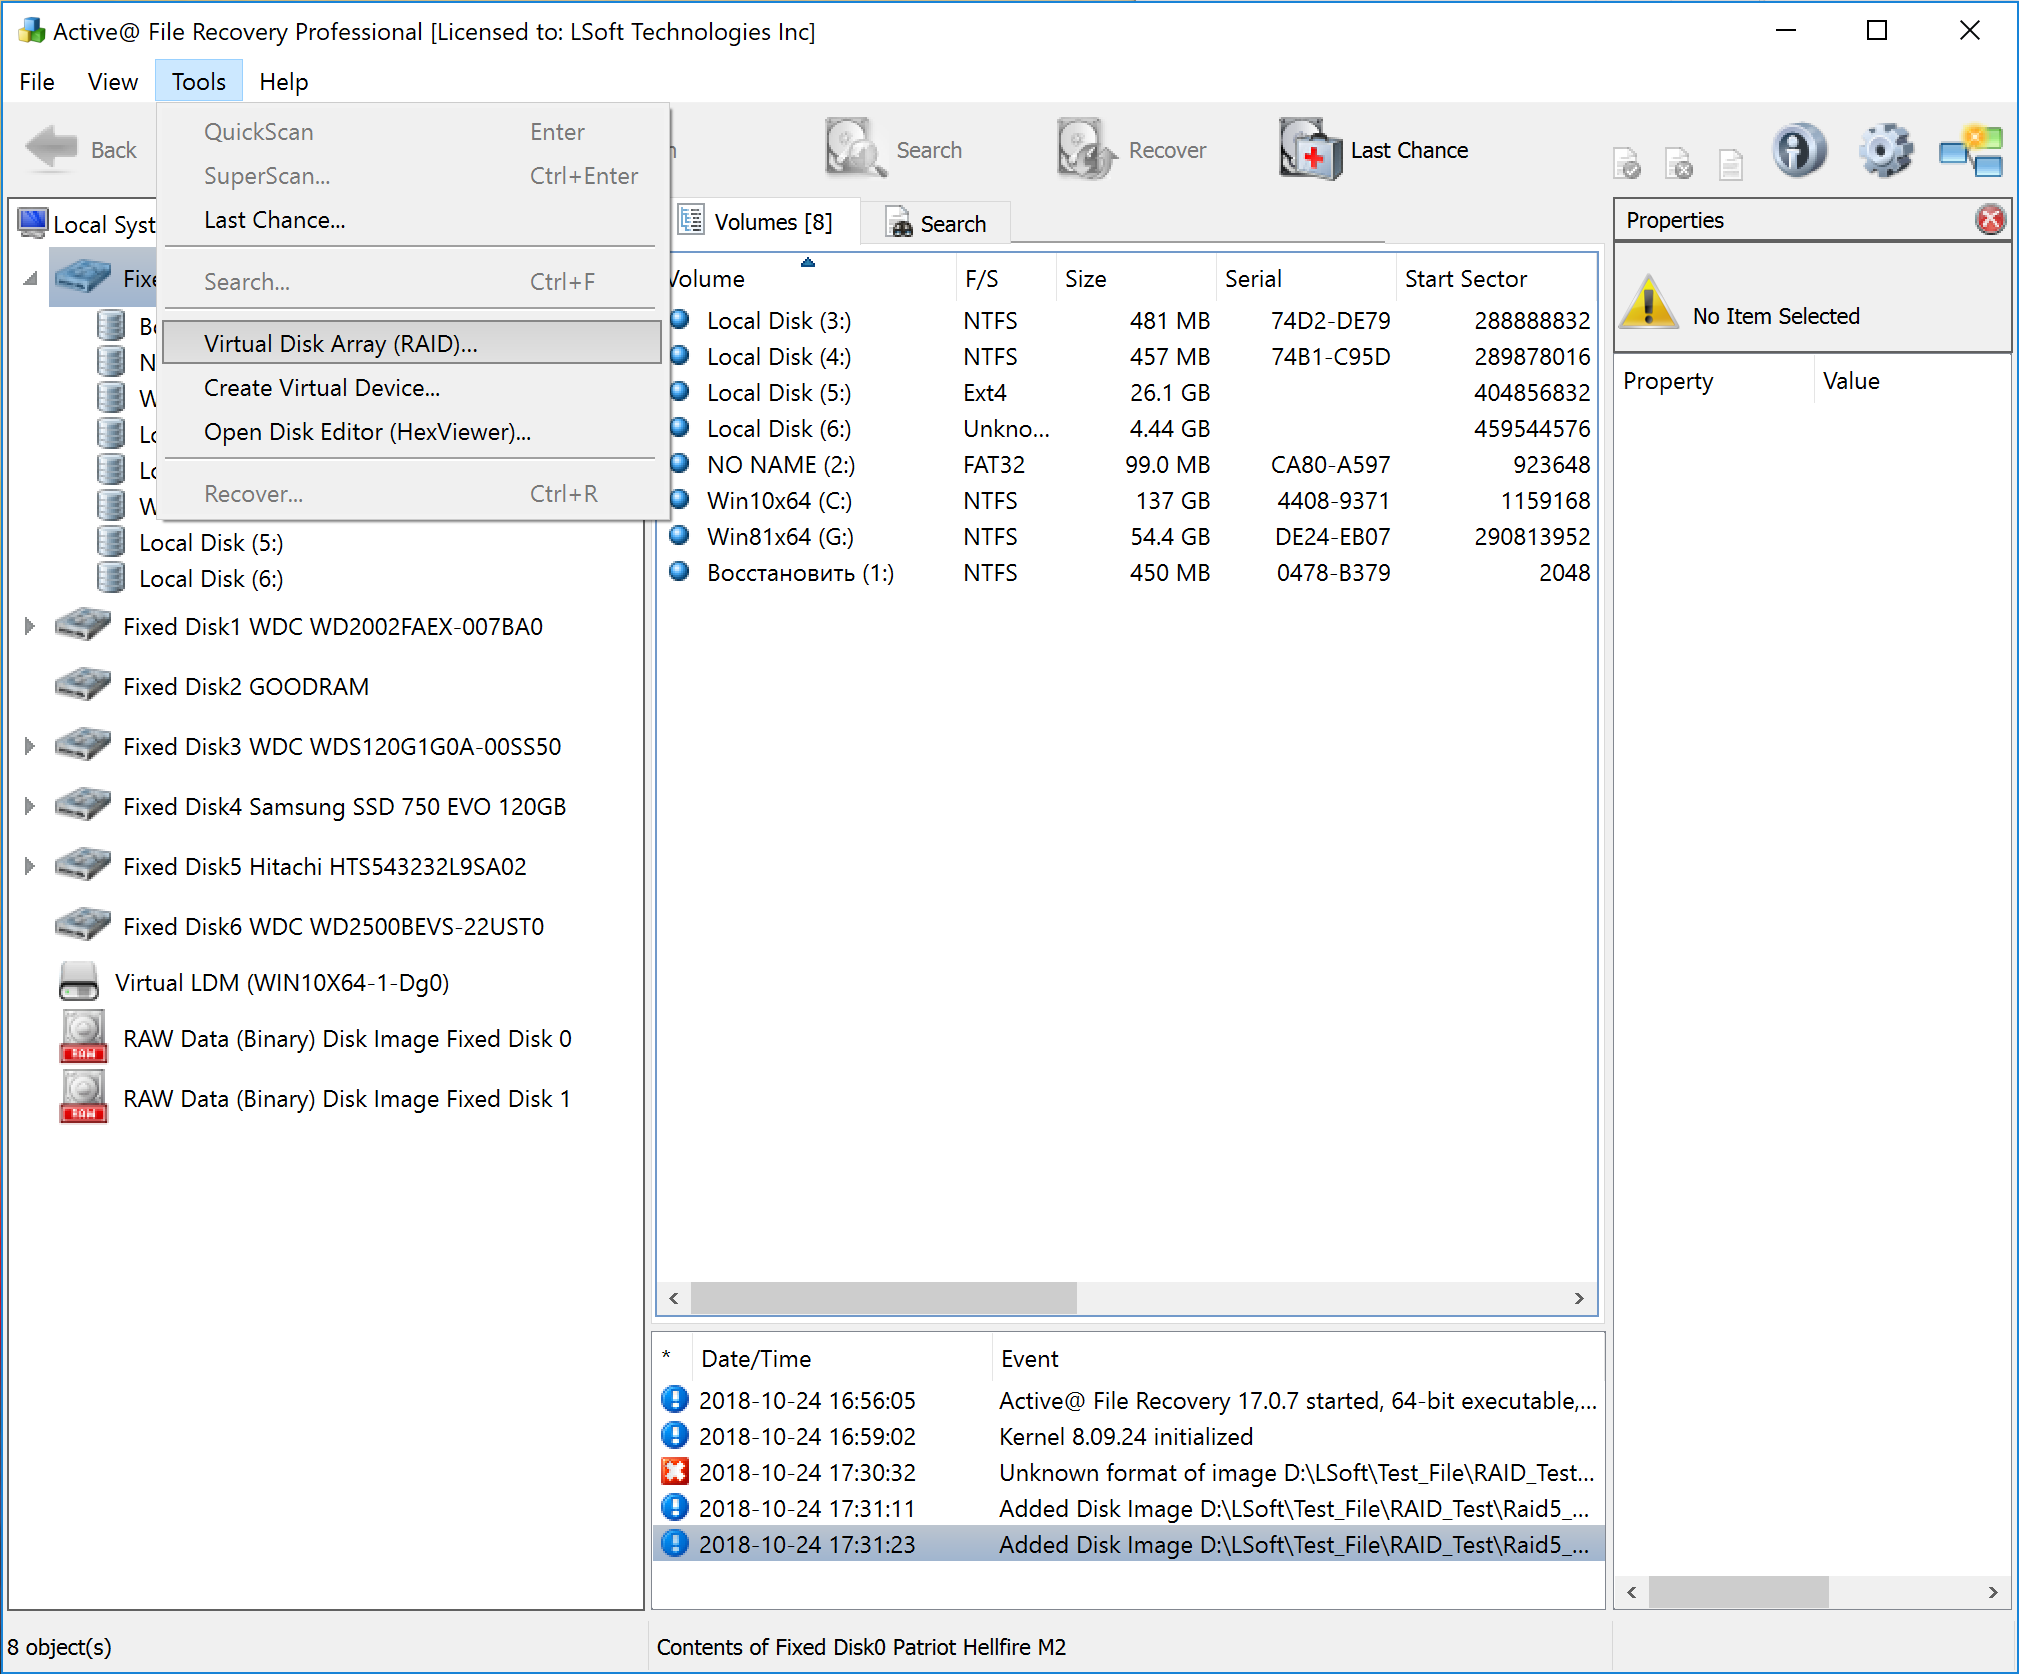Screen dimensions: 2019x1674
Task: Choose Open Disk Editor (HexViewer) menu item
Action: (x=412, y=432)
